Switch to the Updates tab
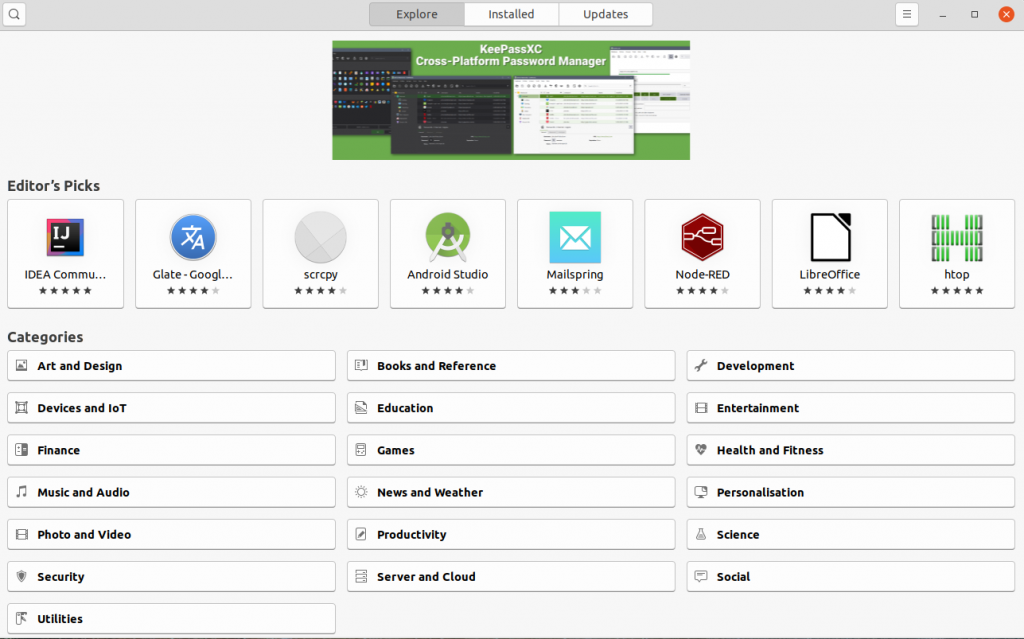 click(605, 14)
